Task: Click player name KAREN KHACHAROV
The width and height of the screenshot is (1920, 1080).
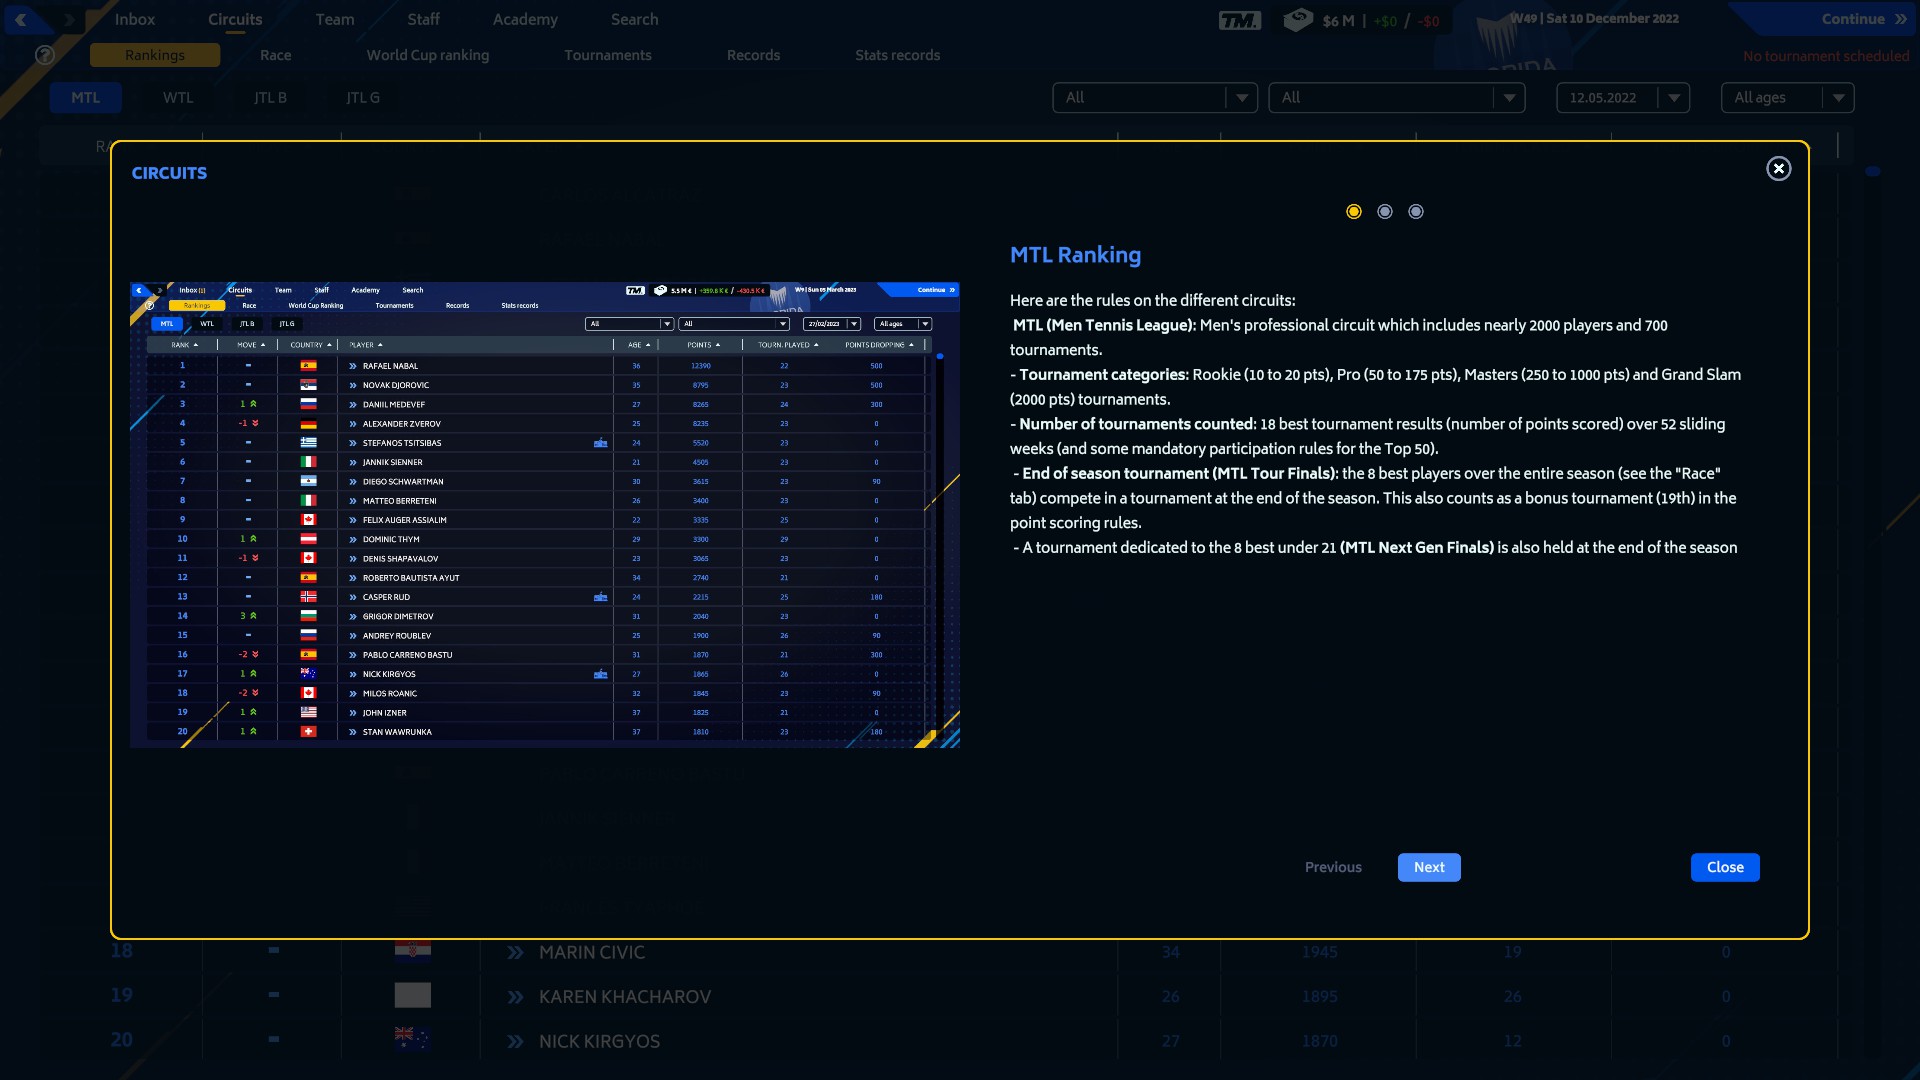Action: click(x=625, y=997)
